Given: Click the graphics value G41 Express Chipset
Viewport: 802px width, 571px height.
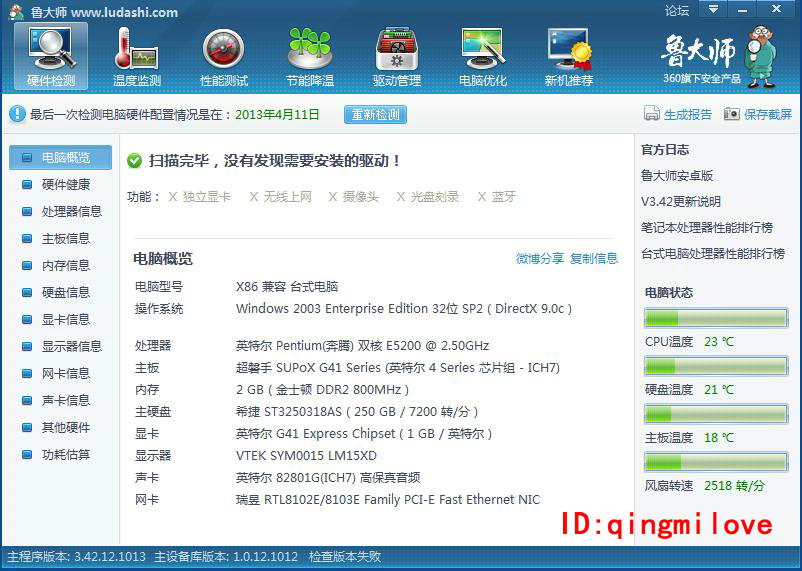Looking at the screenshot, I should (x=364, y=434).
